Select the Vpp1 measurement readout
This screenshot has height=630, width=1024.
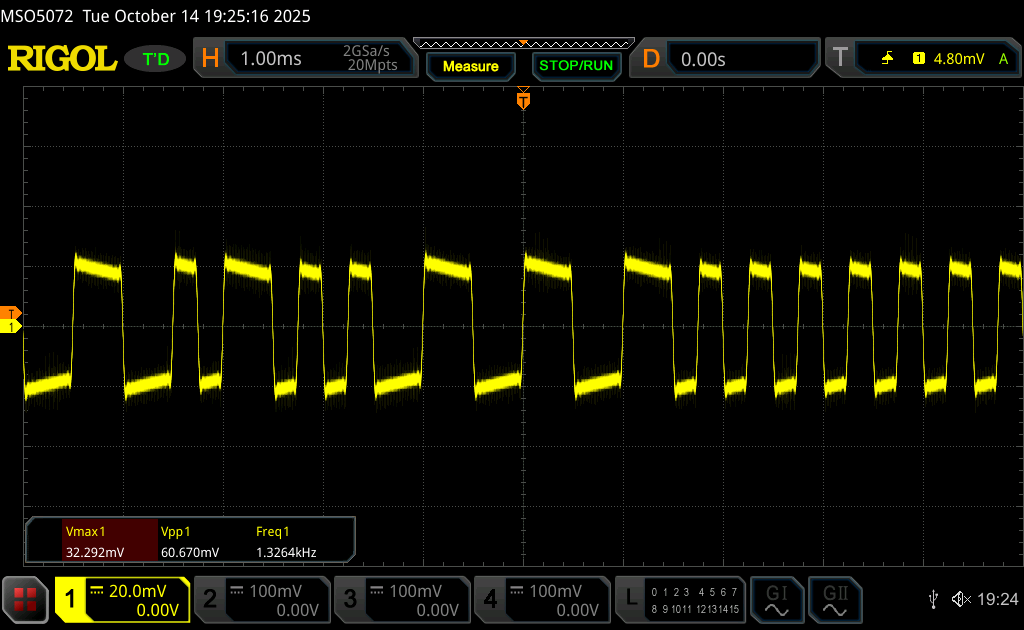pyautogui.click(x=190, y=542)
